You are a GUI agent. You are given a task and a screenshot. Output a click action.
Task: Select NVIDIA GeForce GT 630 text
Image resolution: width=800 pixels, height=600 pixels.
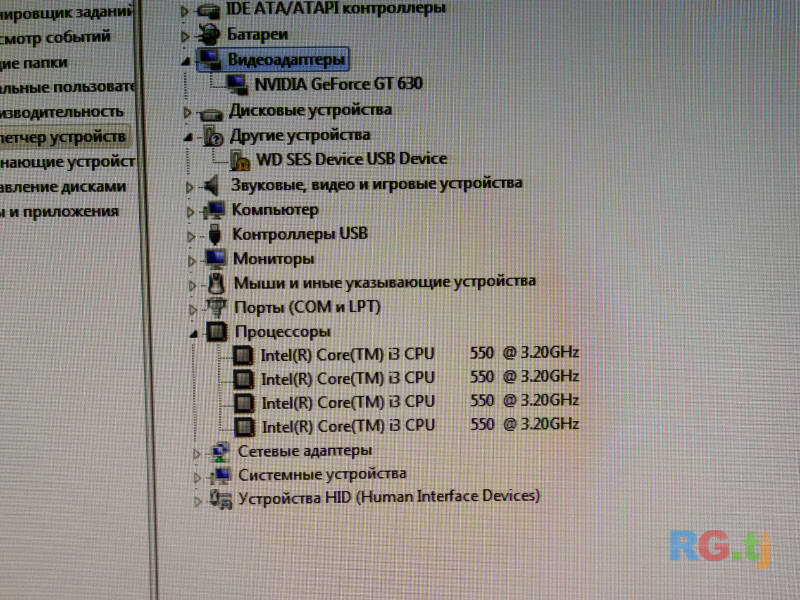tap(338, 84)
